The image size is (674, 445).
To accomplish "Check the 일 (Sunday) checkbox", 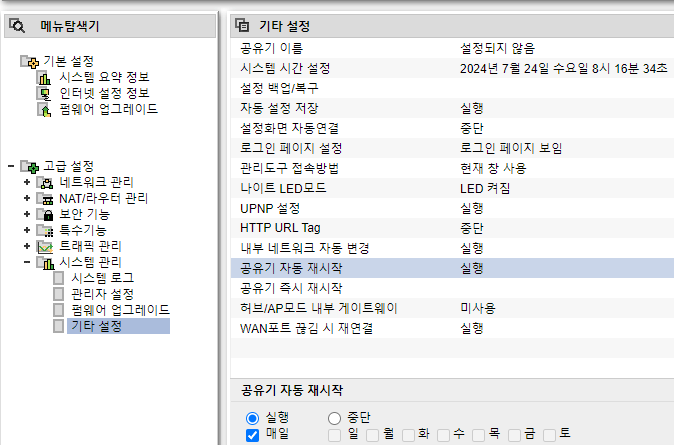I will 334,435.
